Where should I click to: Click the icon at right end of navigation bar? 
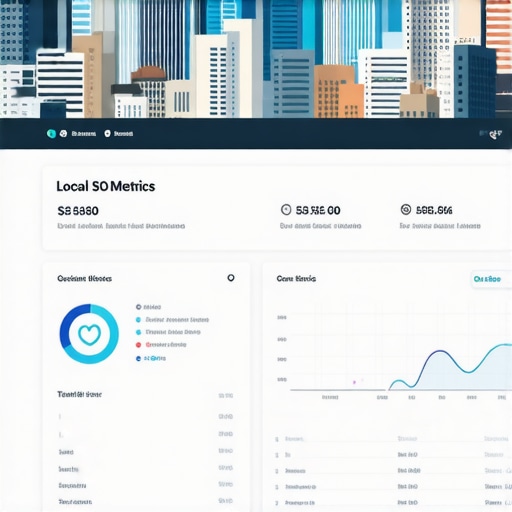tap(495, 134)
